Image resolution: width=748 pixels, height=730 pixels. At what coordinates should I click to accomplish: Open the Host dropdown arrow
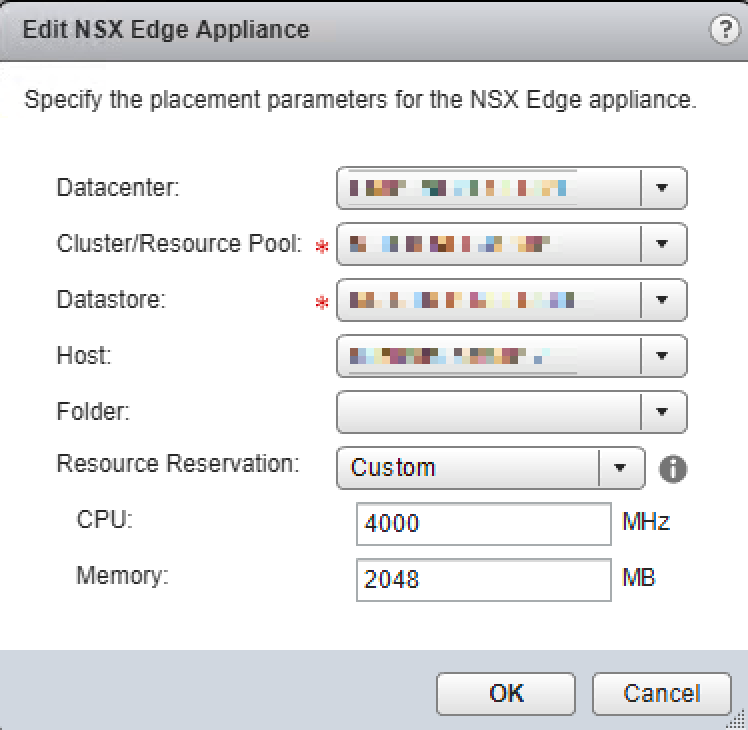[663, 355]
